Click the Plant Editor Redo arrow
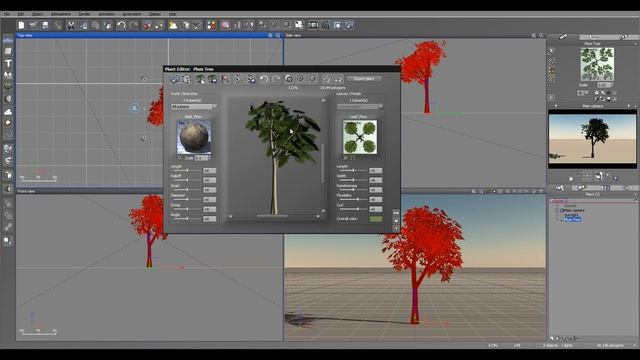640x360 pixels. pos(276,79)
